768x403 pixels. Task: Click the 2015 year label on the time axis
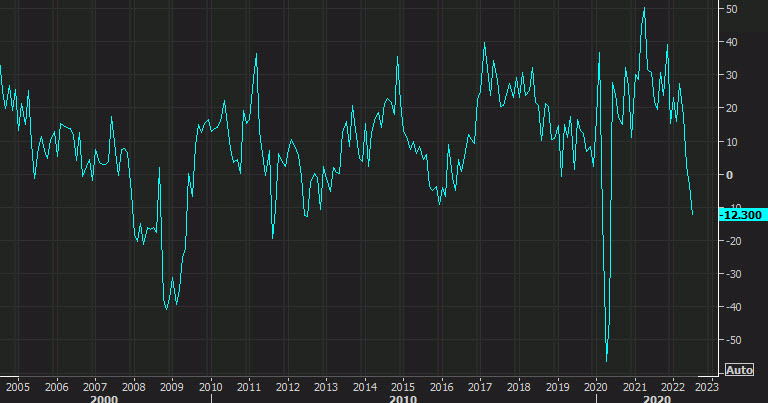(403, 387)
